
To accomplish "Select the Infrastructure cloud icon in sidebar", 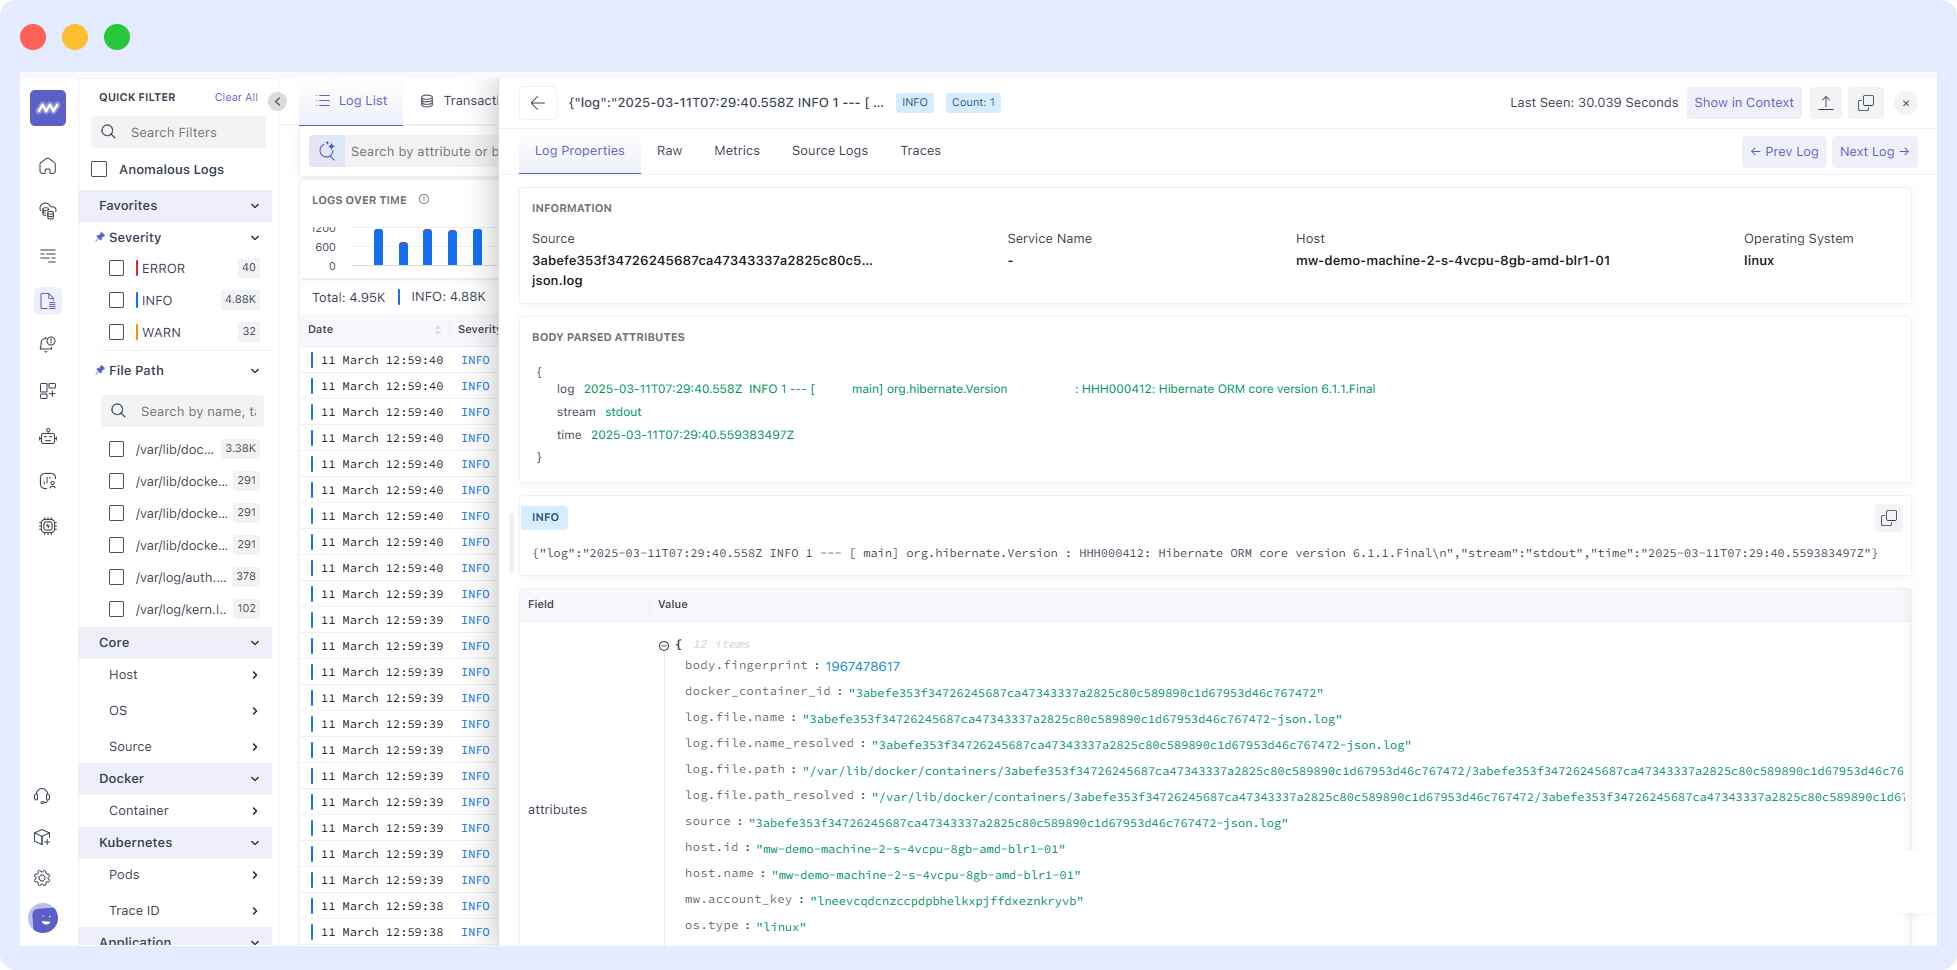I will 47,210.
